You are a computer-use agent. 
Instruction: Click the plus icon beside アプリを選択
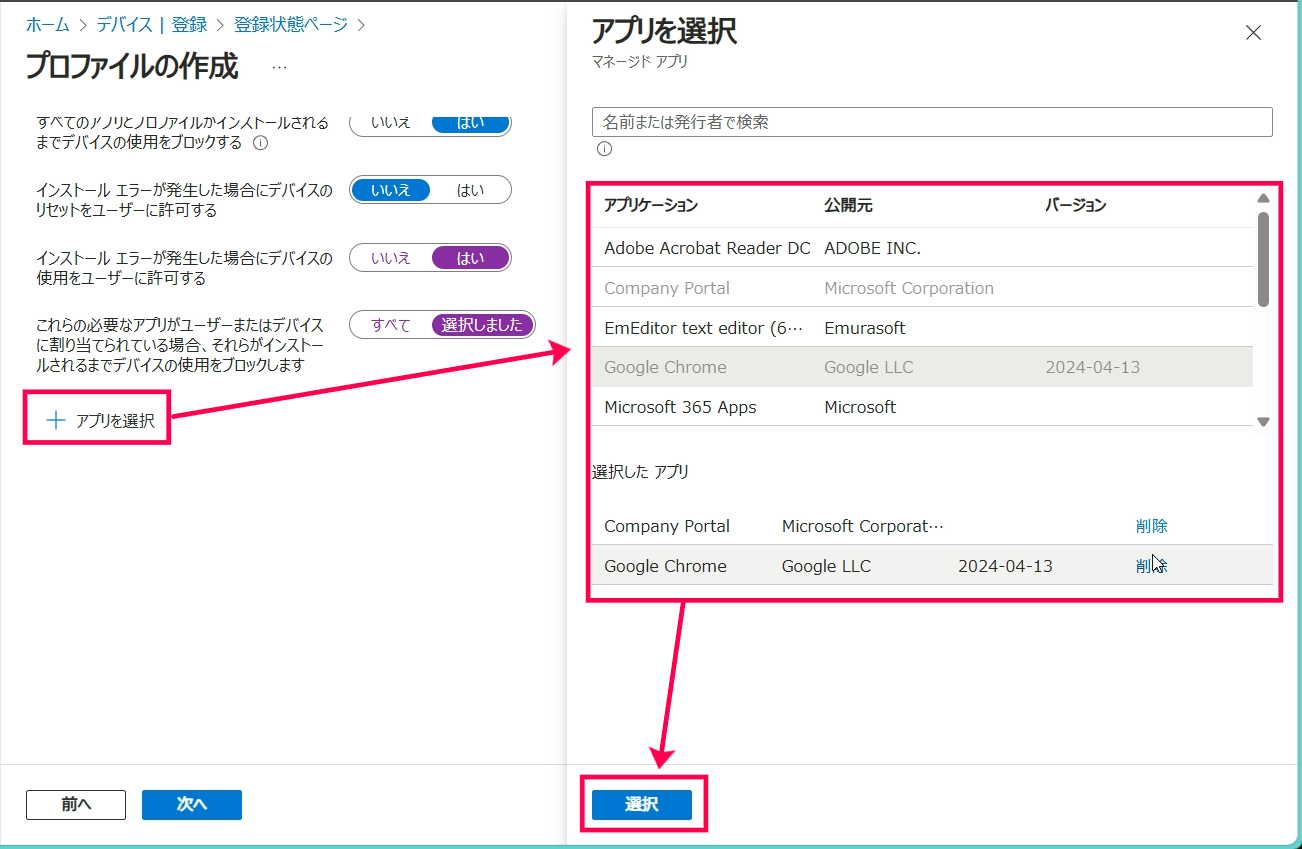click(x=56, y=421)
